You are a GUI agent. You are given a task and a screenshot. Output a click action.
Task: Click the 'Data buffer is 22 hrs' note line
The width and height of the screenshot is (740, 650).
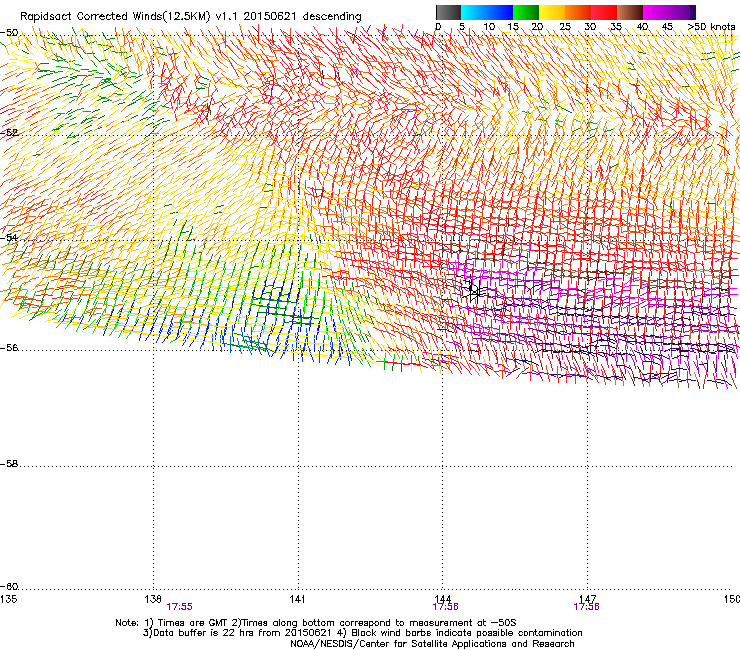pos(362,633)
